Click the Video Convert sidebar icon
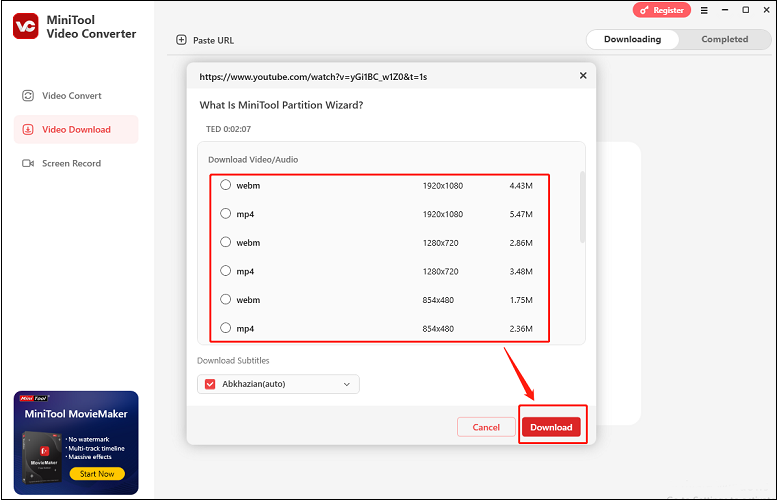Viewport: 777px width, 500px height. click(x=28, y=96)
